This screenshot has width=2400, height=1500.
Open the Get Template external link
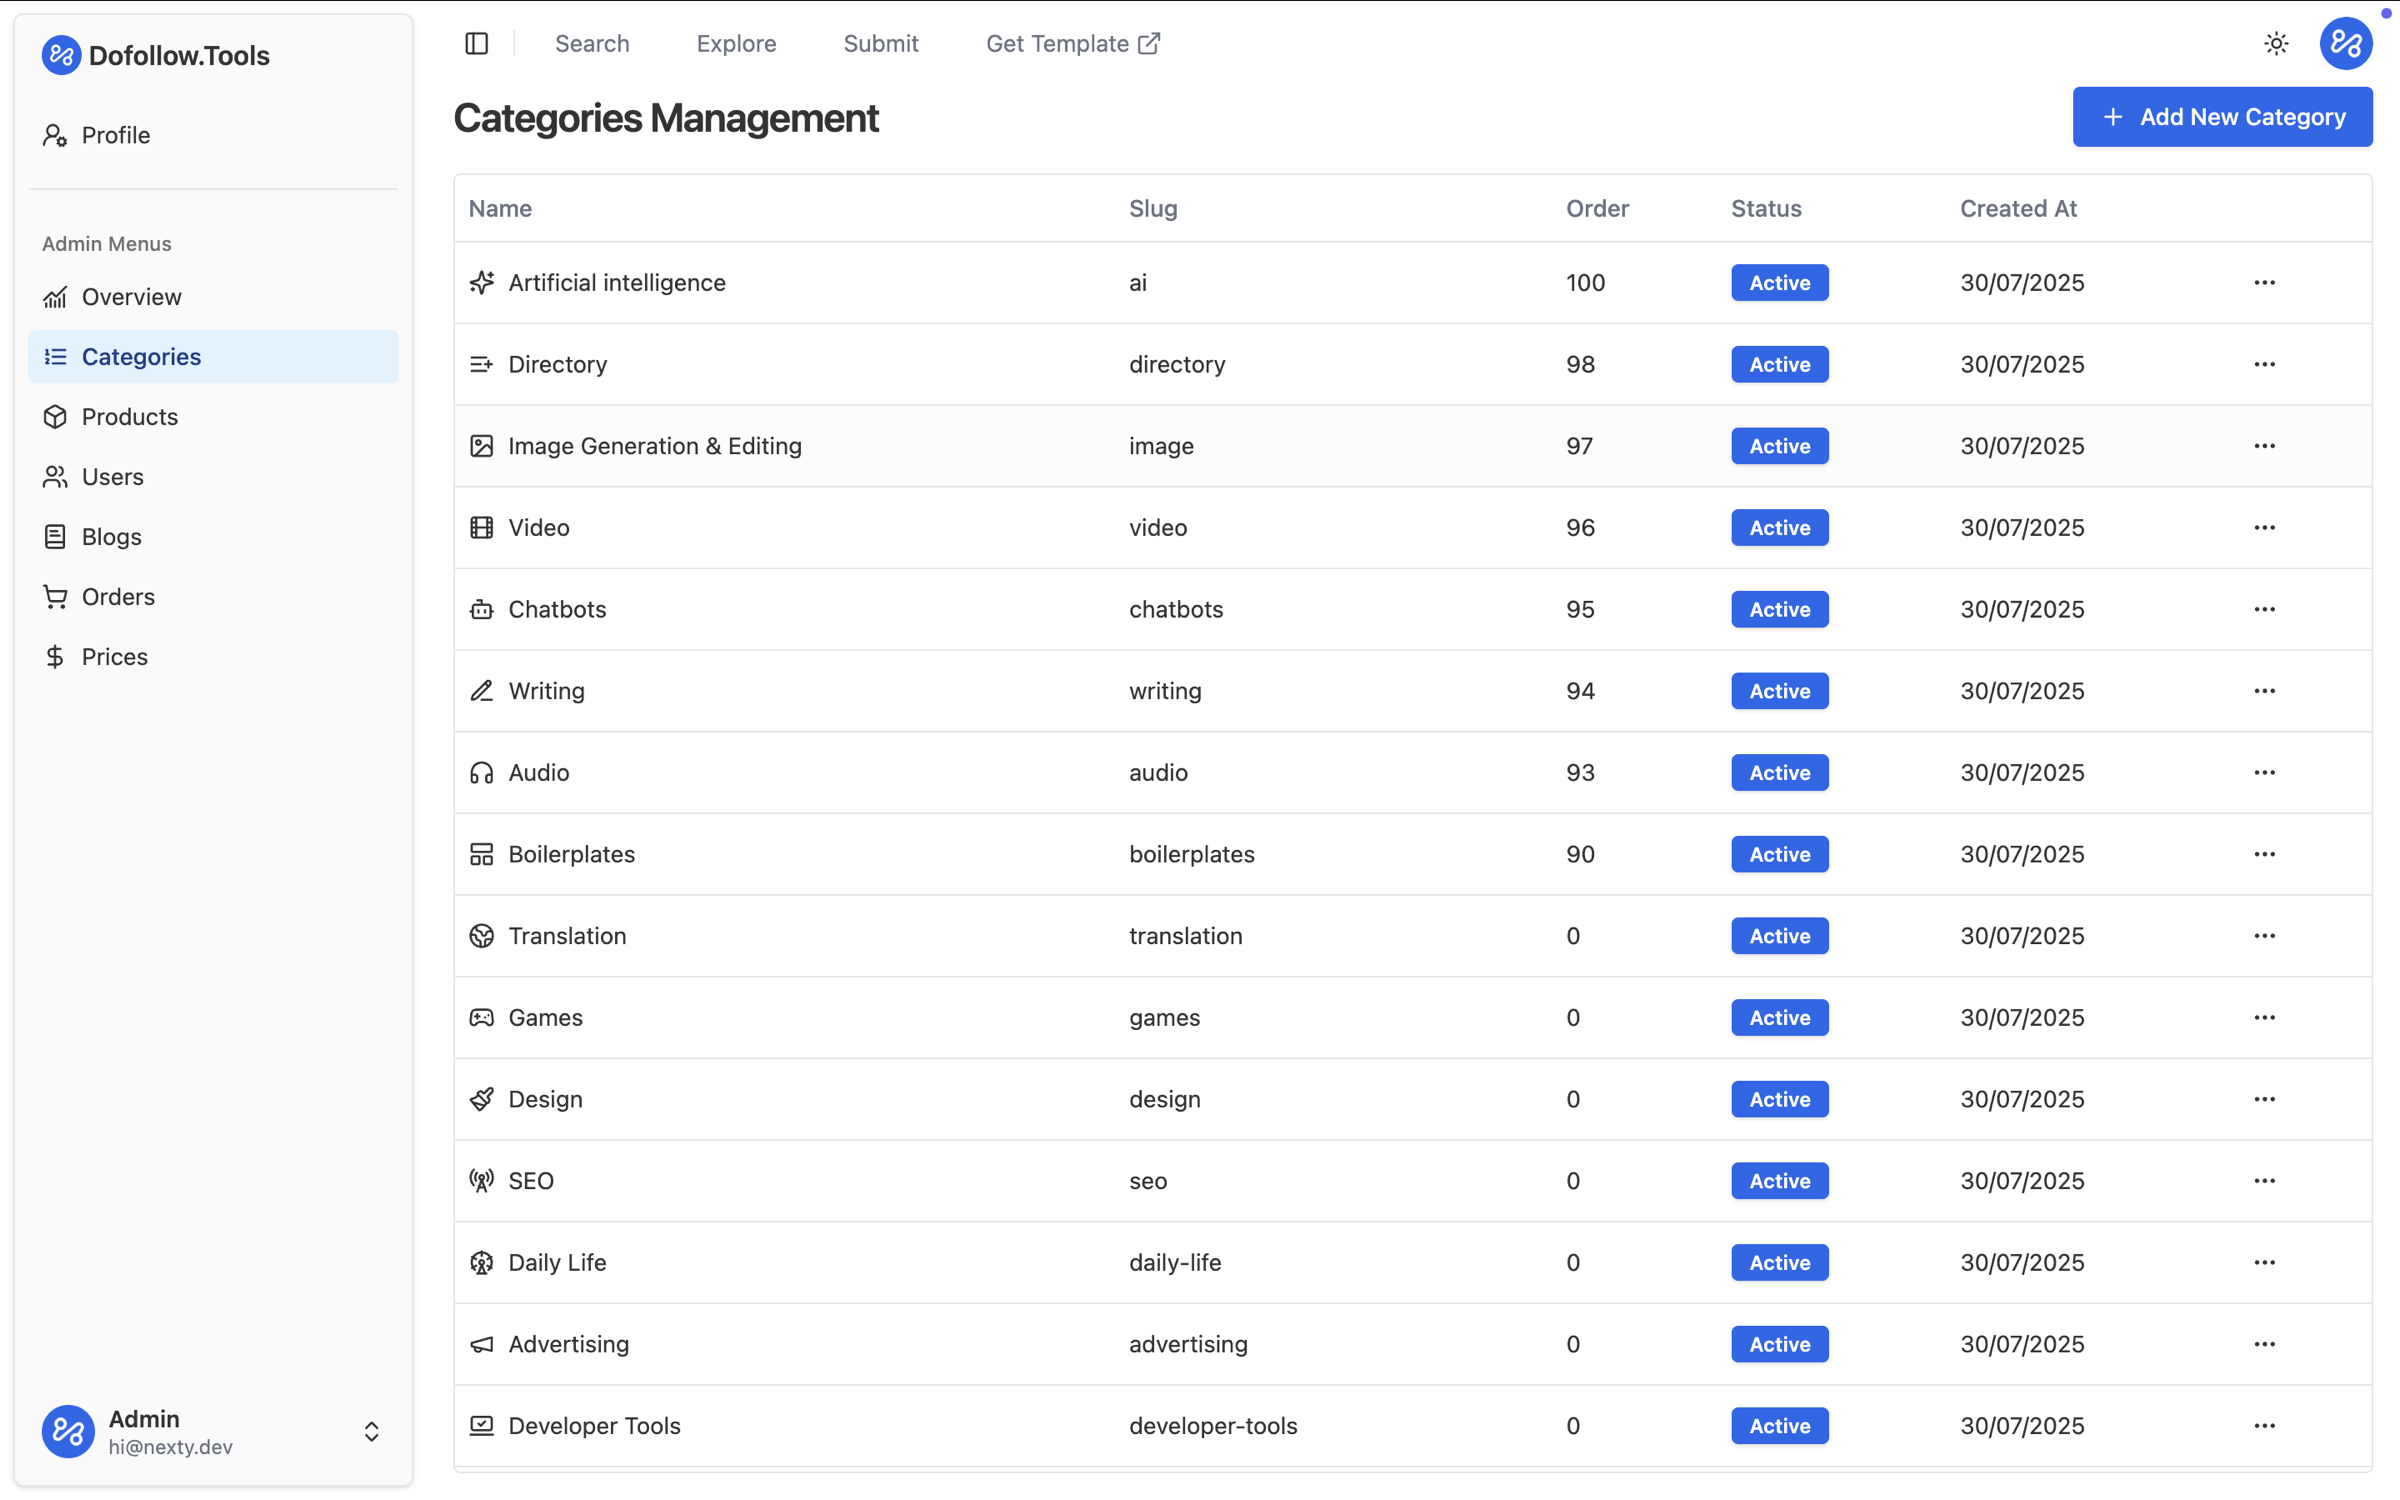(x=1072, y=44)
